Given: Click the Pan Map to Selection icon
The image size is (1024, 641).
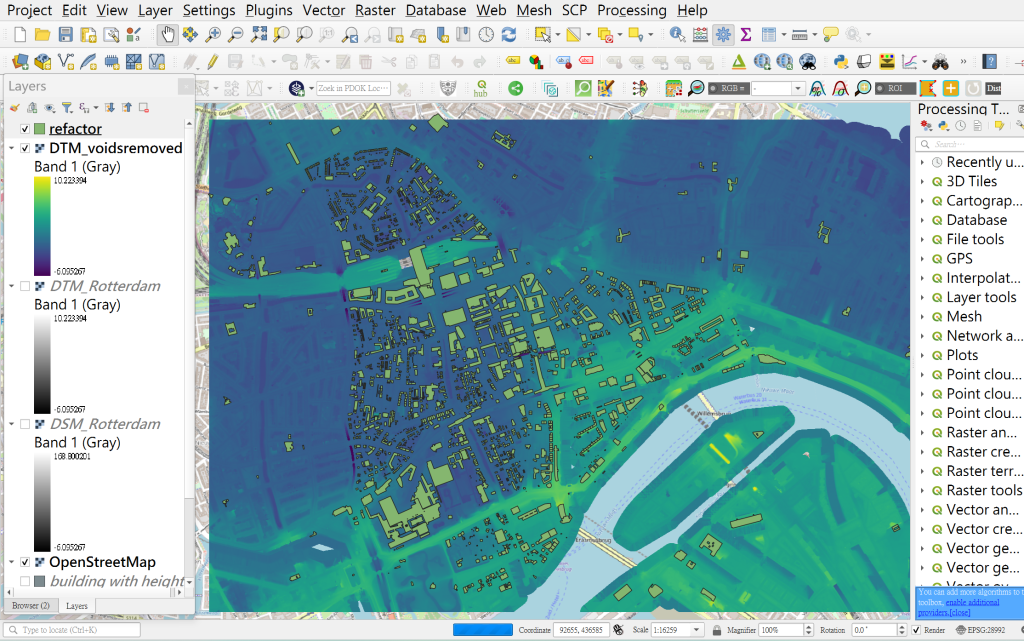Looking at the screenshot, I should 190,35.
